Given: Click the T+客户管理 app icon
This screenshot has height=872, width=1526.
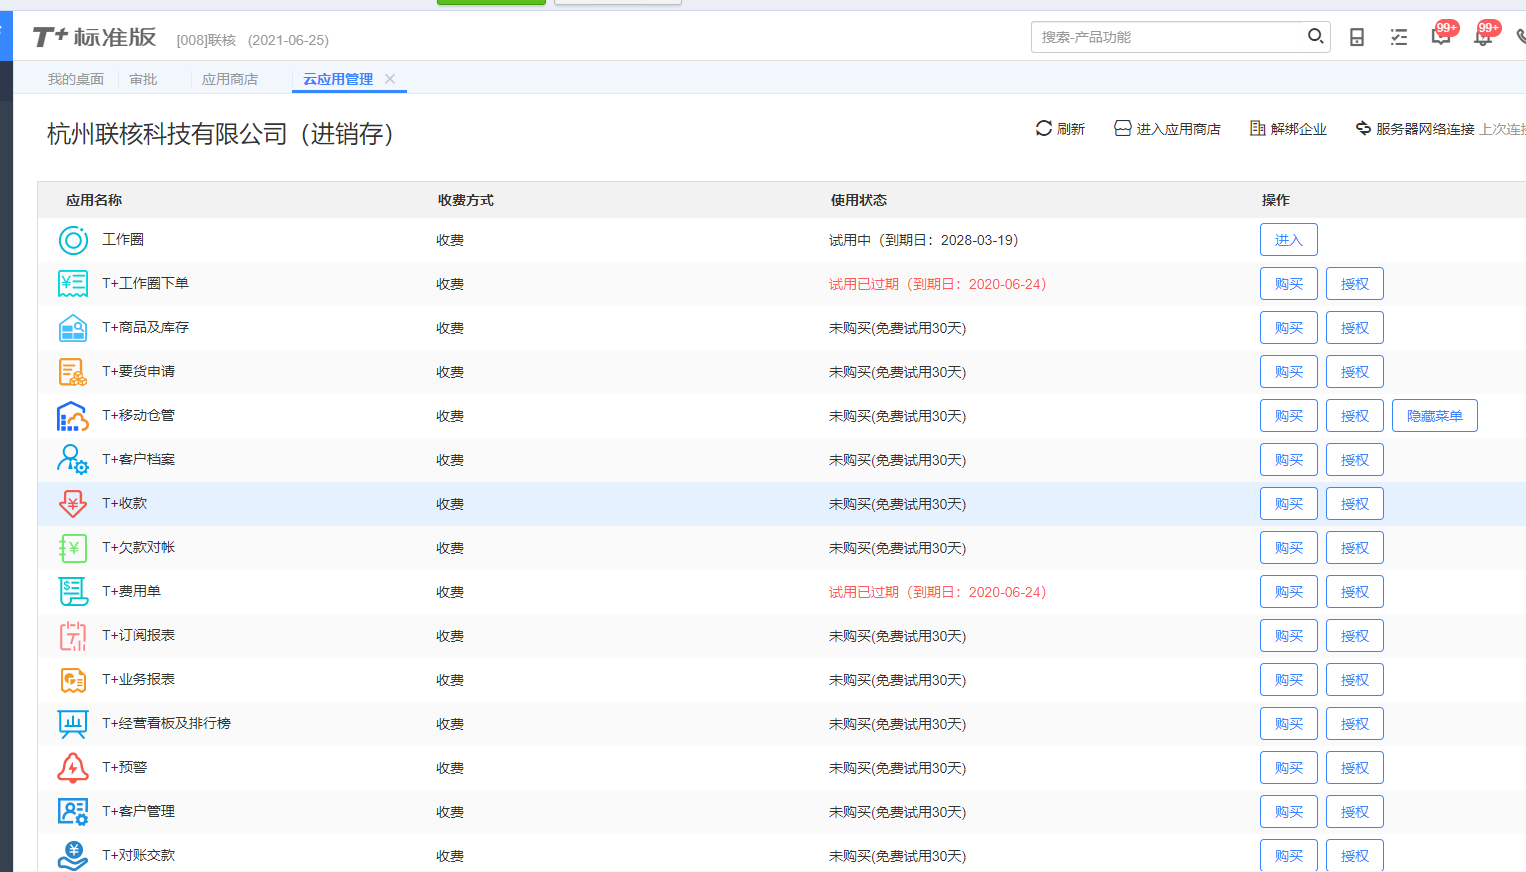Looking at the screenshot, I should (x=73, y=812).
